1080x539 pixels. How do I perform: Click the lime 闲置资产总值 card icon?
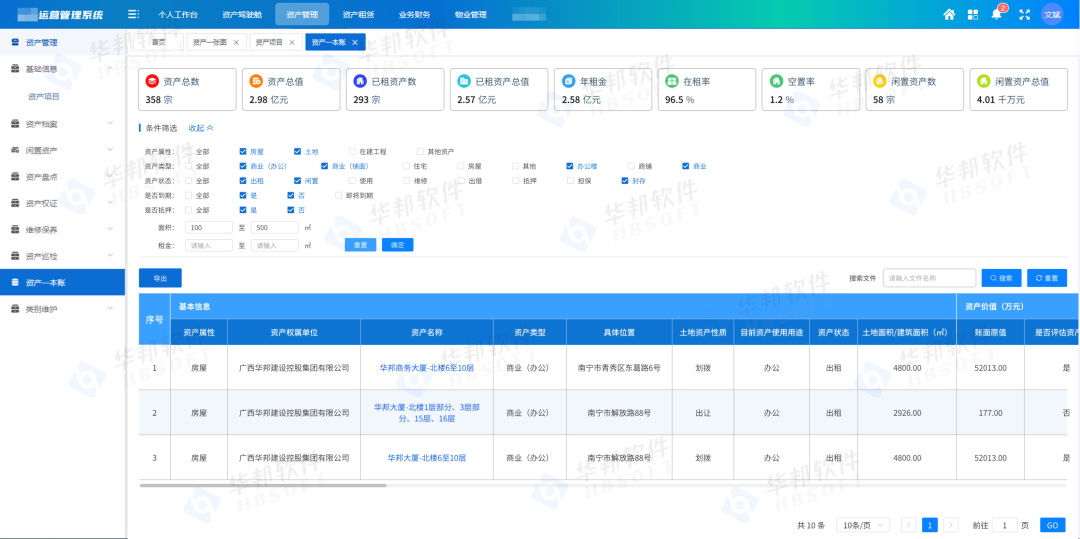pyautogui.click(x=984, y=81)
